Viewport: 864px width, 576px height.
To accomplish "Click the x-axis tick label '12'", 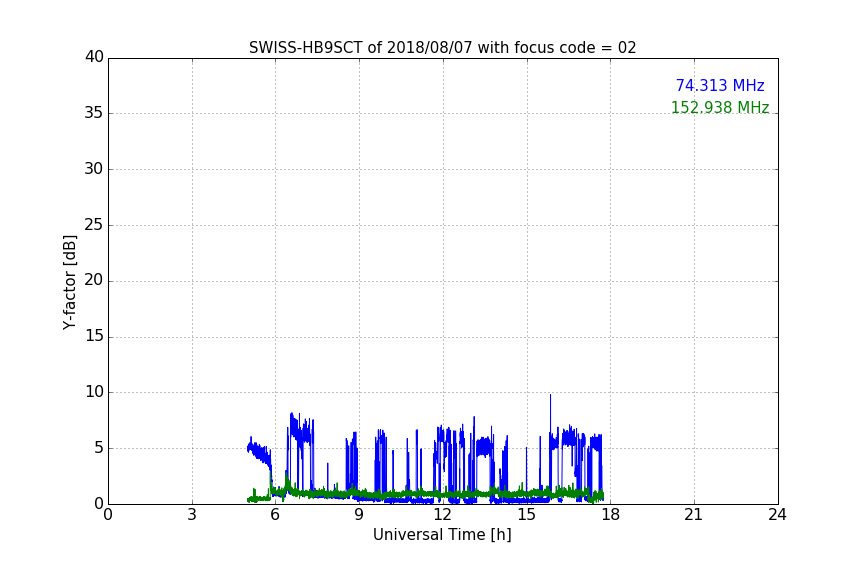I will [x=442, y=515].
